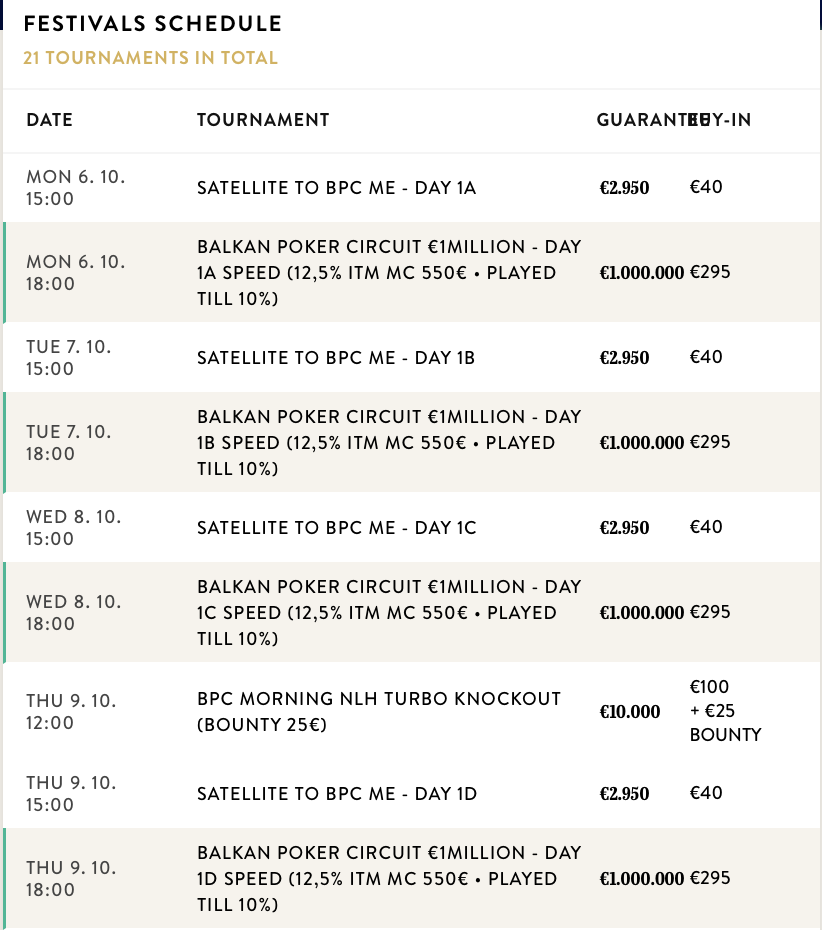
Task: Open Balkan Poker Circuit Day 1A Speed
Action: [x=389, y=272]
